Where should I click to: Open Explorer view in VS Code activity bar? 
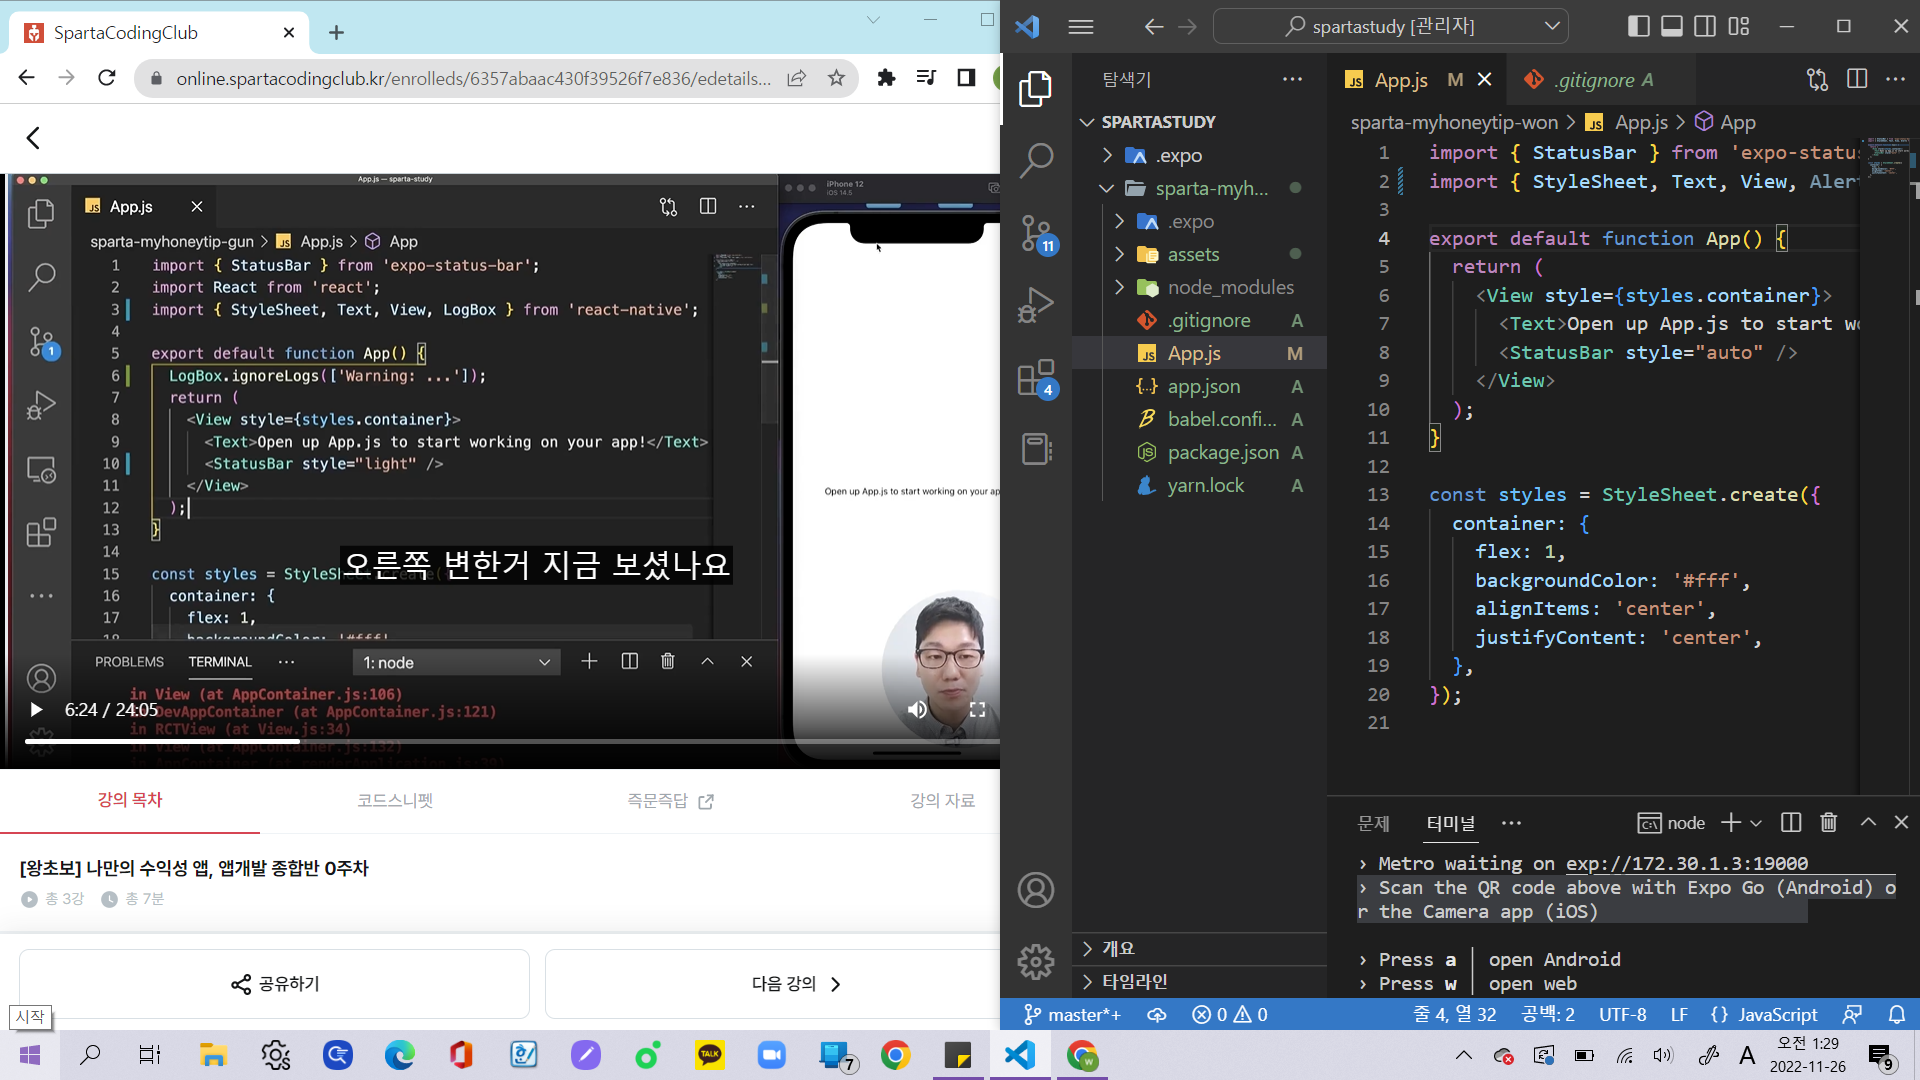click(x=1036, y=90)
